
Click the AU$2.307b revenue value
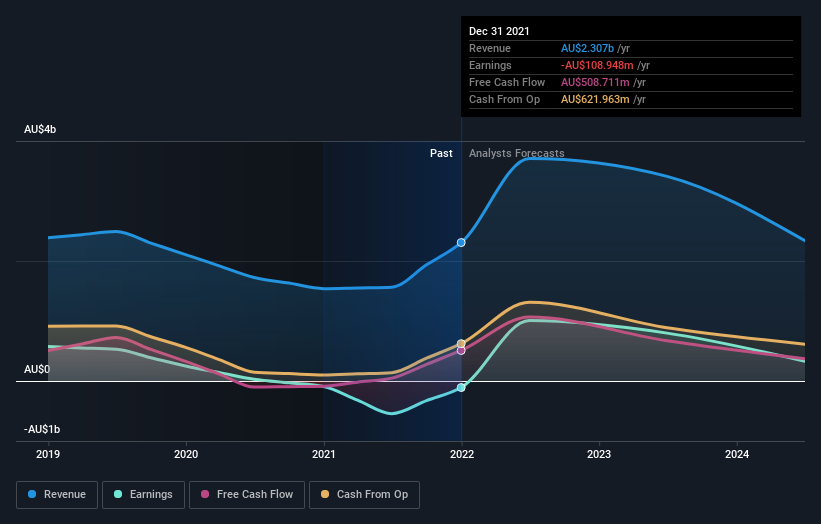point(587,48)
